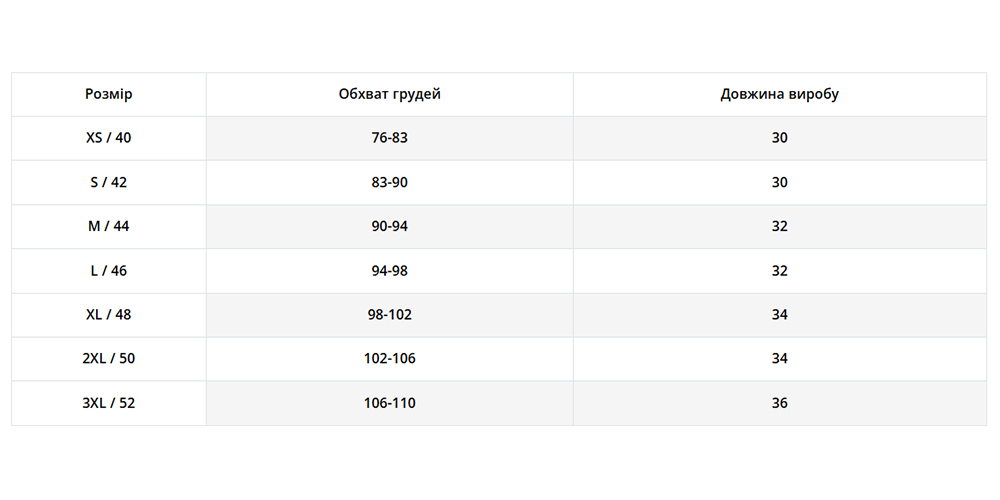Select the S / 42 size cell
This screenshot has height=500, width=1000.
[x=109, y=182]
